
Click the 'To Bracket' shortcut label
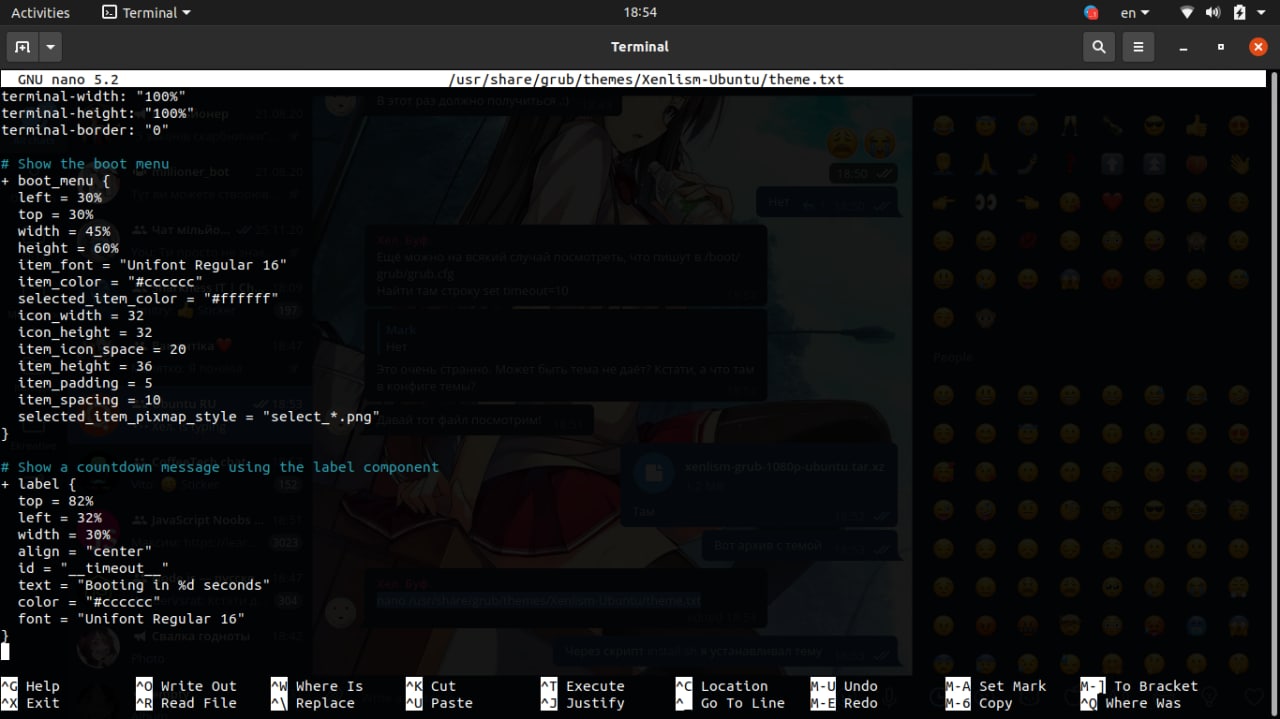[x=1155, y=686]
